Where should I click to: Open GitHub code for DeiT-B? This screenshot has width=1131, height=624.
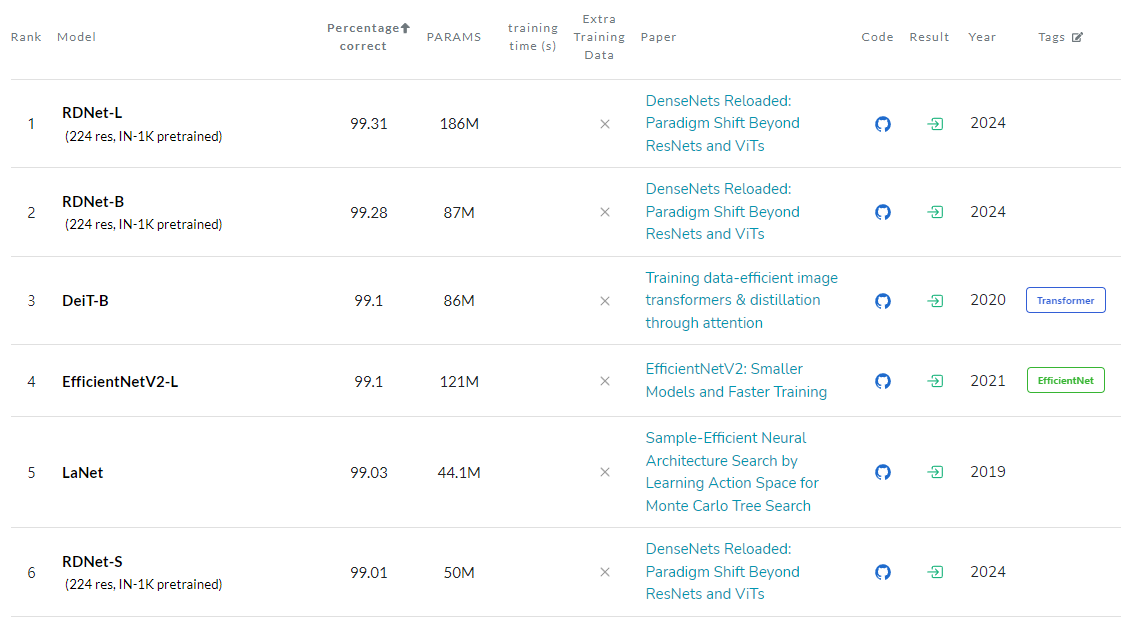click(x=882, y=301)
